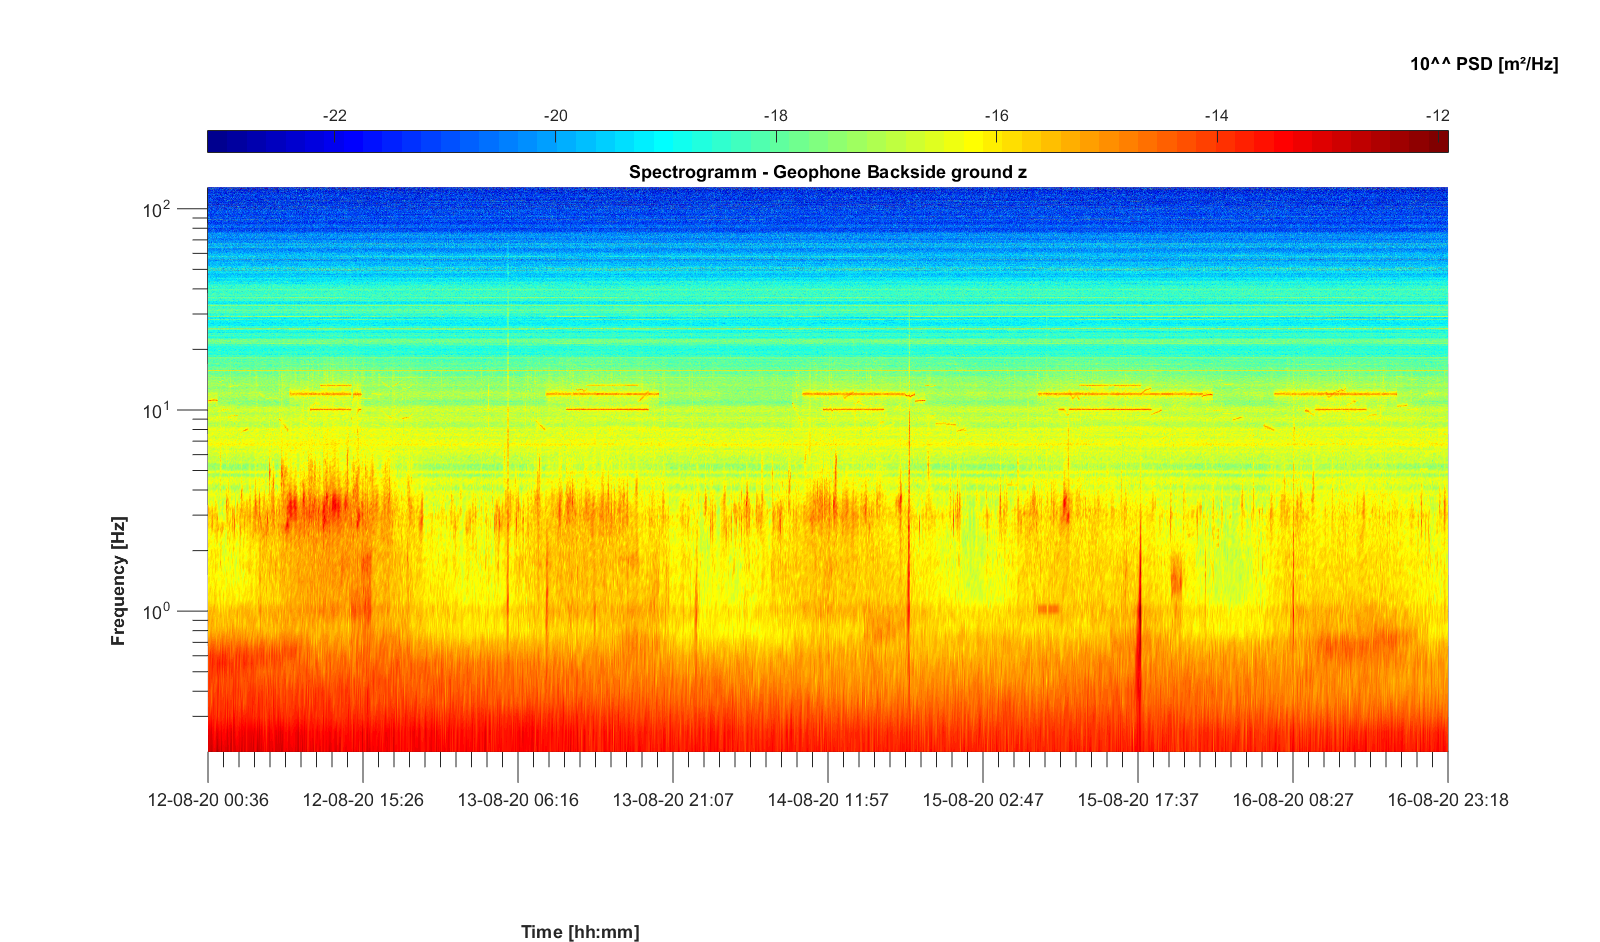This screenshot has height=942, width=1600.
Task: Click the 'Frequency [Hz]' axis label
Action: [x=119, y=581]
